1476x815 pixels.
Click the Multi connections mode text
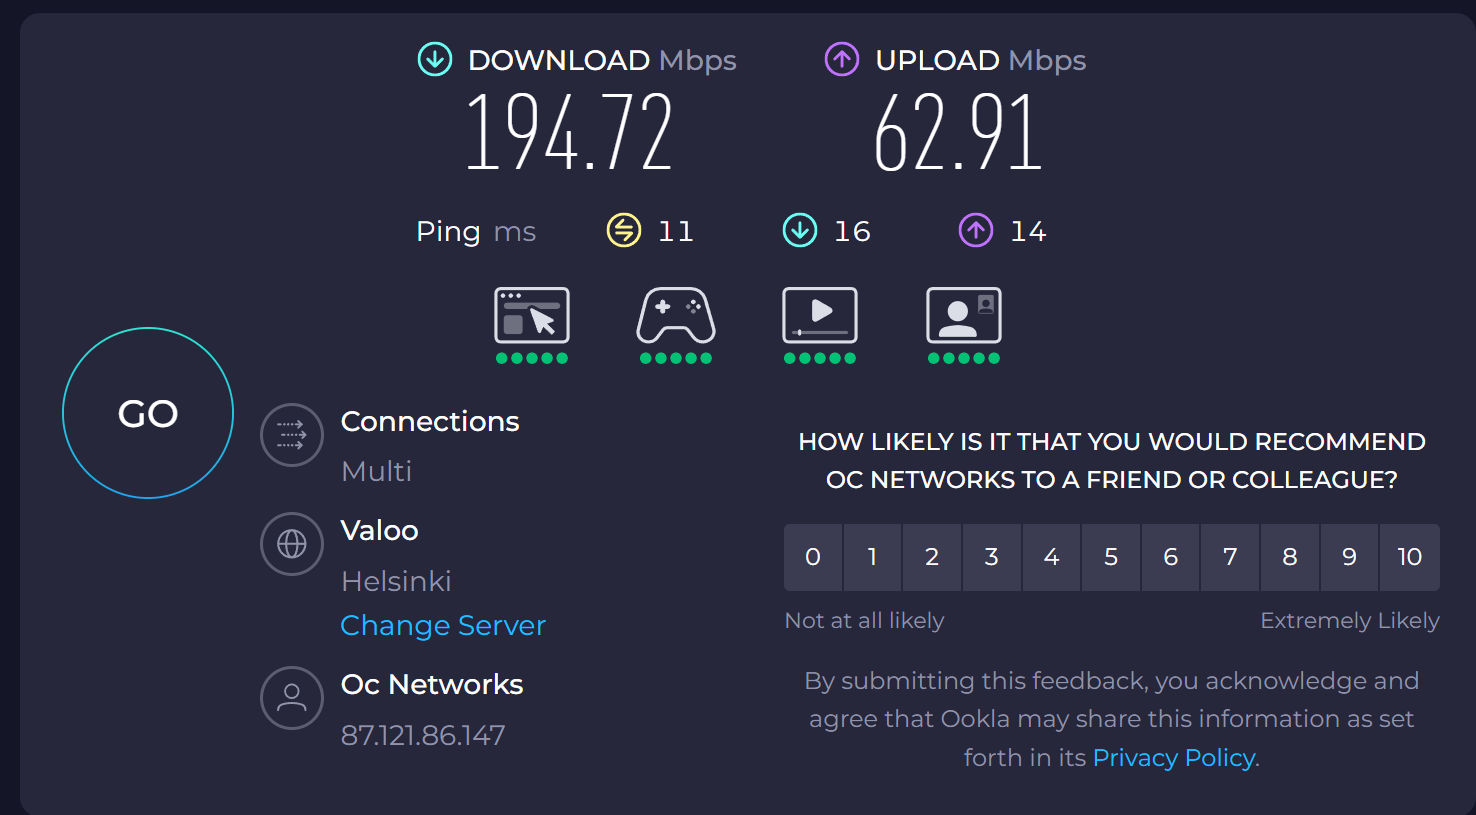pos(377,471)
